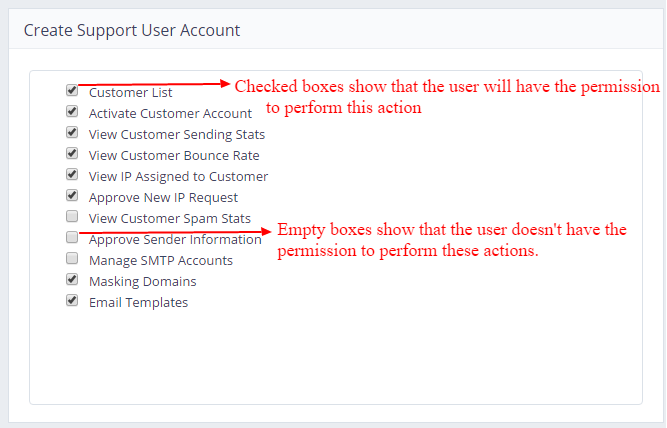Click the "Approve New IP Request" label text
Screen dimensions: 667x428
pos(163,197)
